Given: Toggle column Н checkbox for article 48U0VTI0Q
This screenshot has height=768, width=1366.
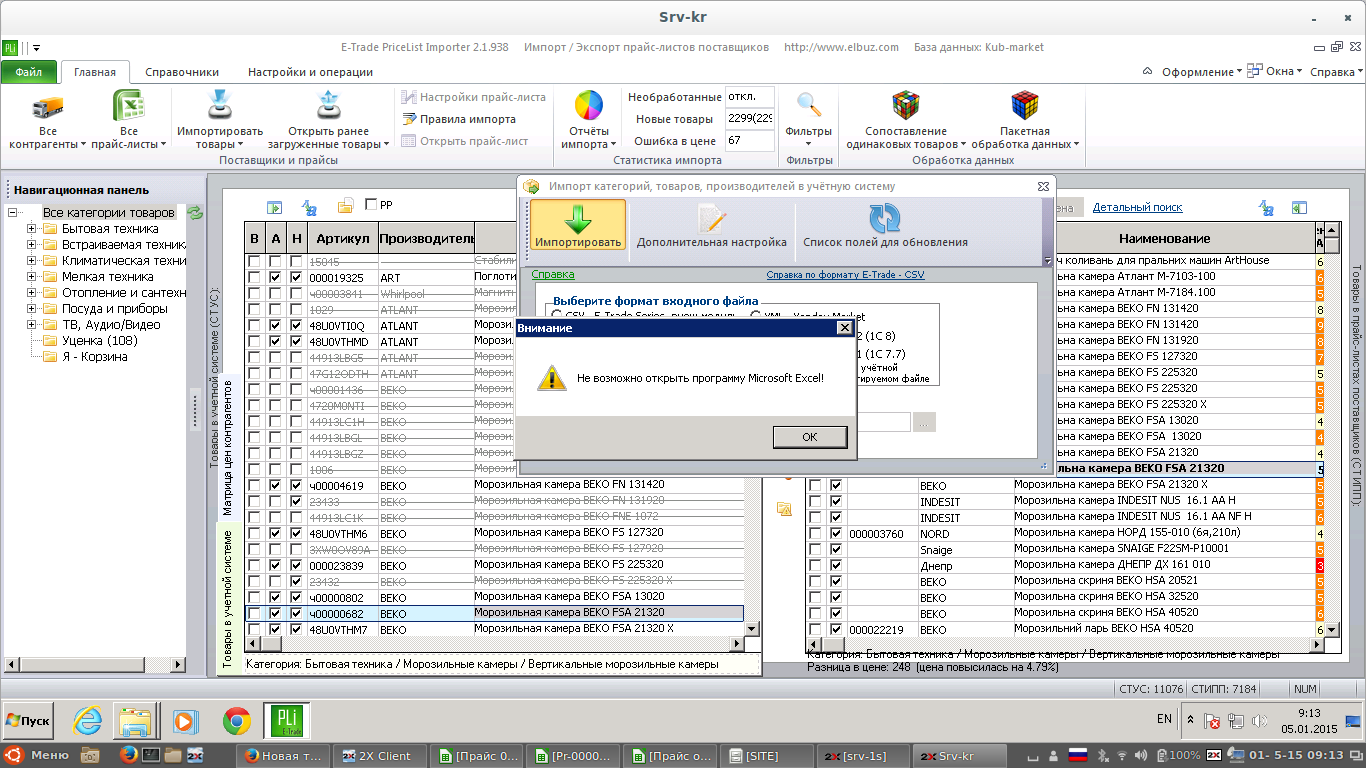Looking at the screenshot, I should [x=296, y=325].
